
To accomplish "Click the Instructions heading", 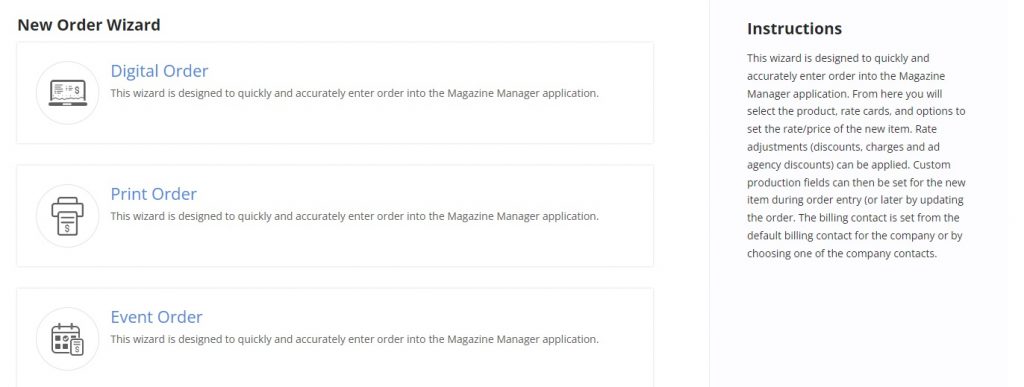I will (794, 29).
